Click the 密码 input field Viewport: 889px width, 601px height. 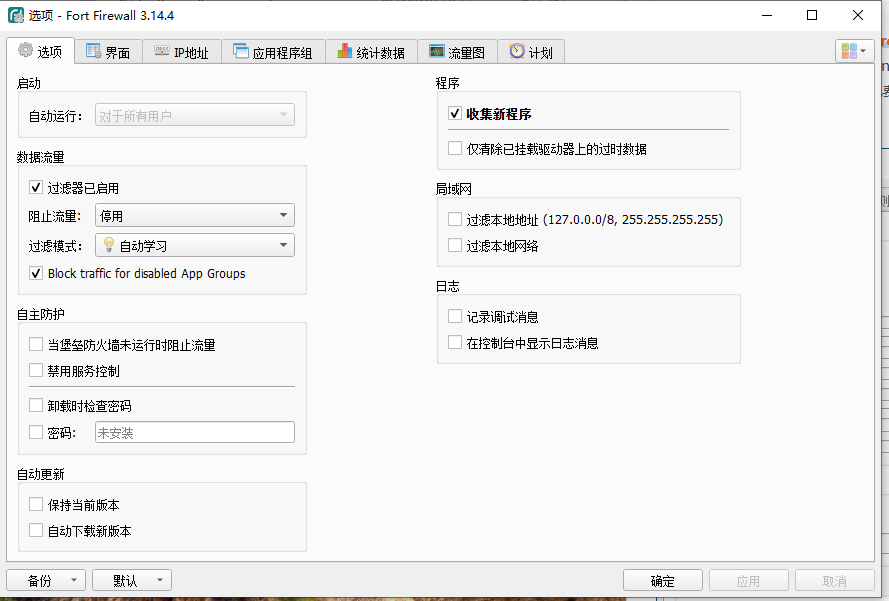(x=194, y=432)
